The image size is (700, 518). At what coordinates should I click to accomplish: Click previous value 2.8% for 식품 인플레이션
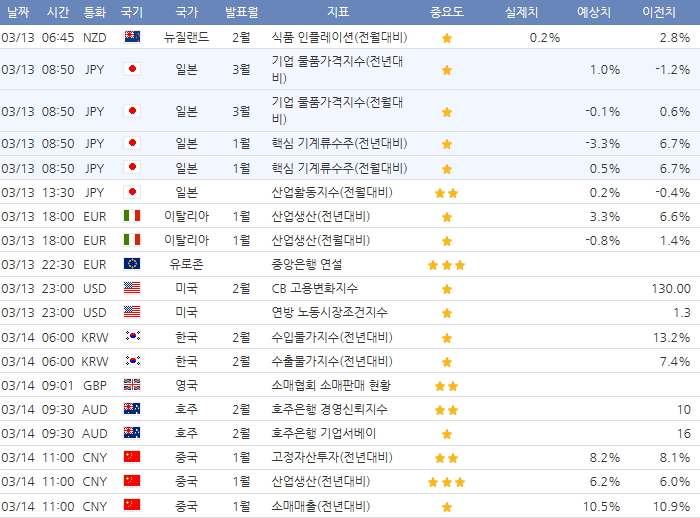(x=675, y=38)
